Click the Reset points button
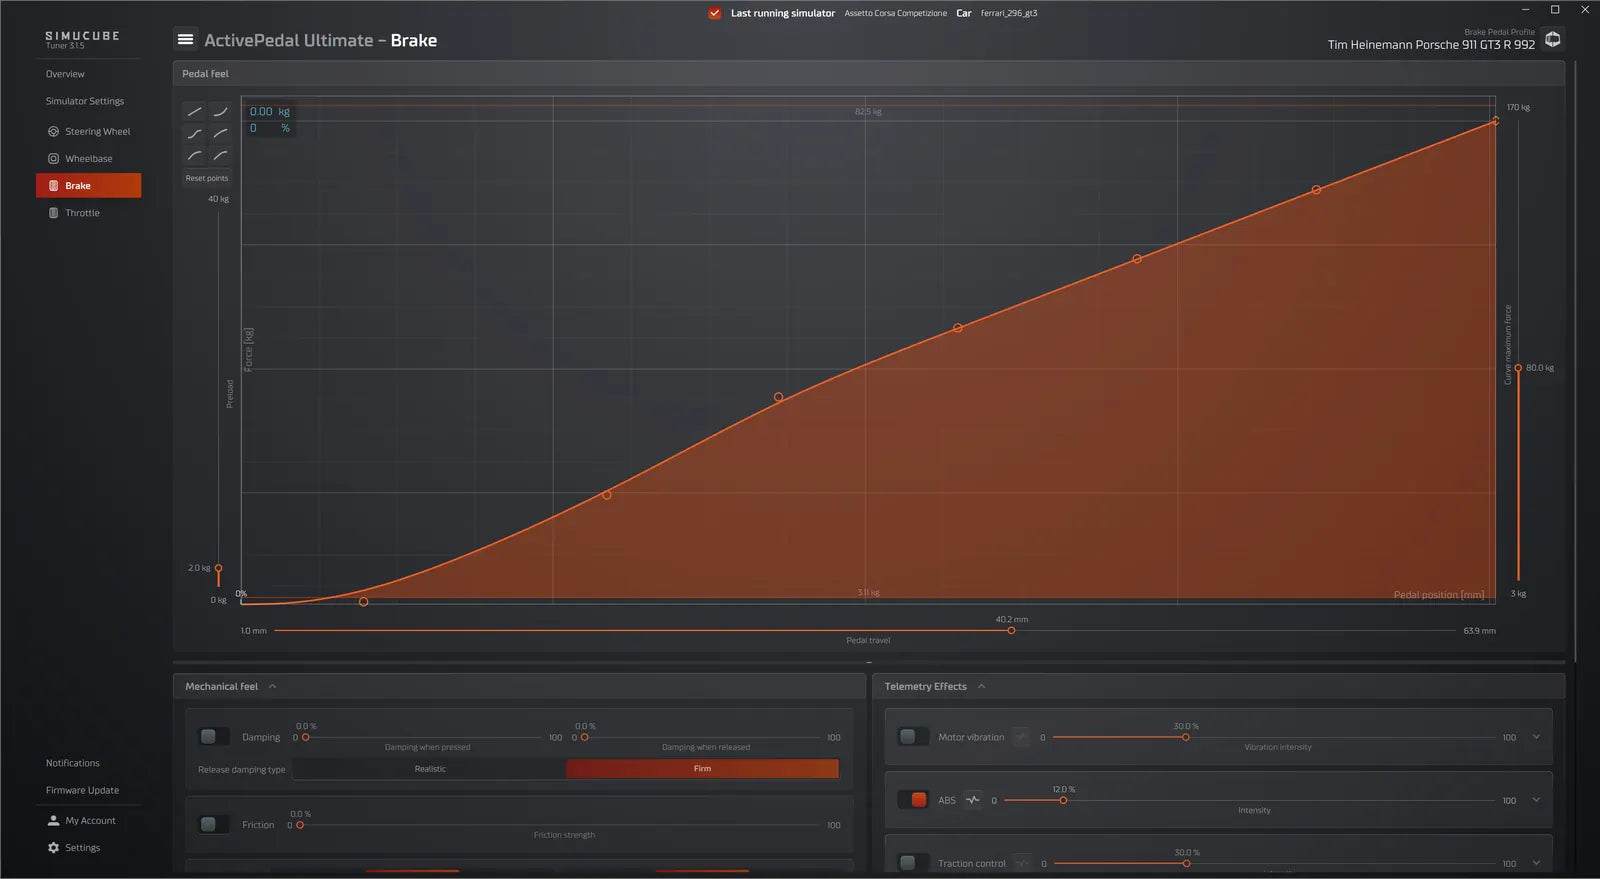The height and width of the screenshot is (879, 1600). point(207,178)
